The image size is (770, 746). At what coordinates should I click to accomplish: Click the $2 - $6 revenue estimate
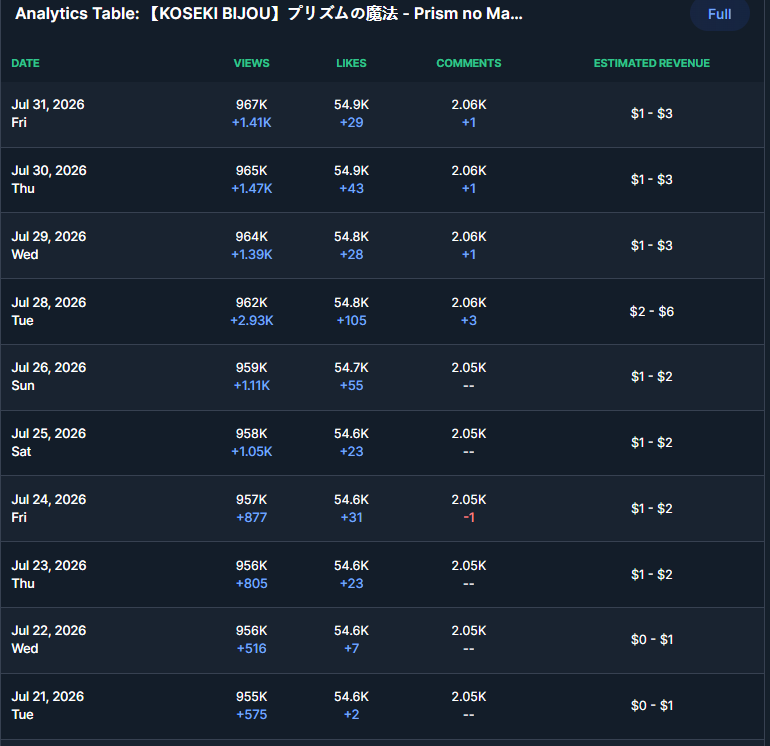tap(652, 311)
